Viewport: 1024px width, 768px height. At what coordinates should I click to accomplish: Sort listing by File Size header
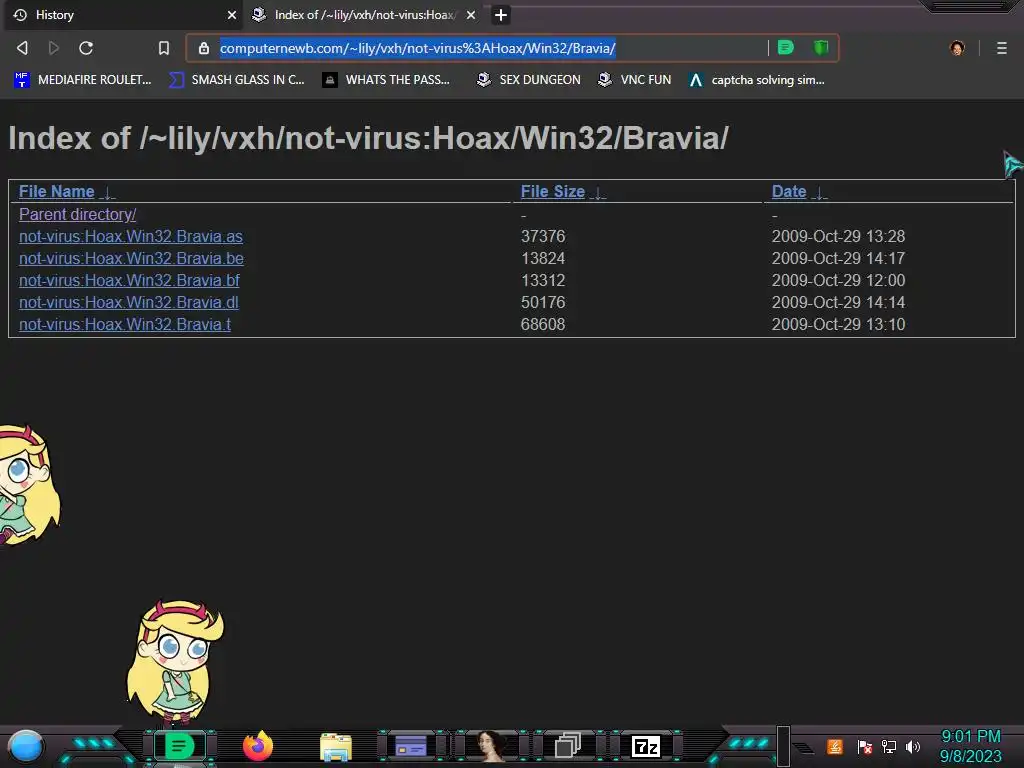point(552,191)
